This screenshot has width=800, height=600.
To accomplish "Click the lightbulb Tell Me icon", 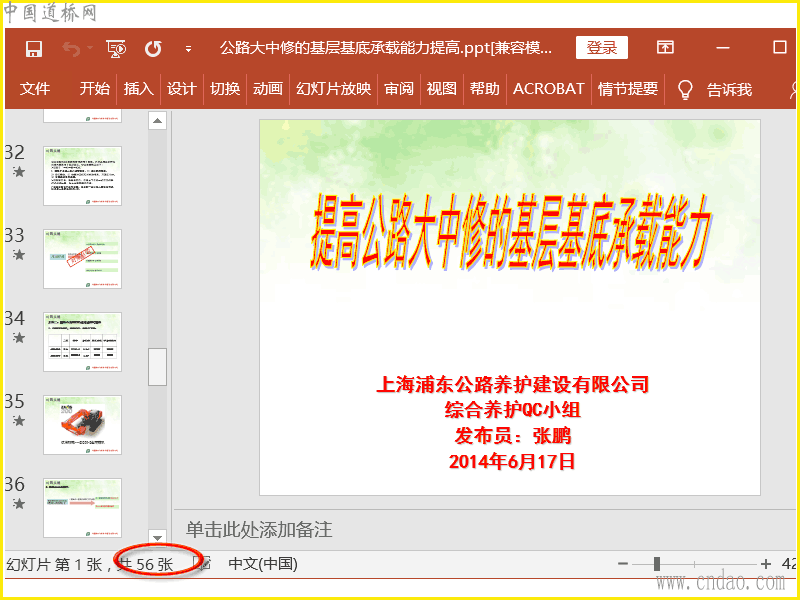I will click(x=685, y=89).
